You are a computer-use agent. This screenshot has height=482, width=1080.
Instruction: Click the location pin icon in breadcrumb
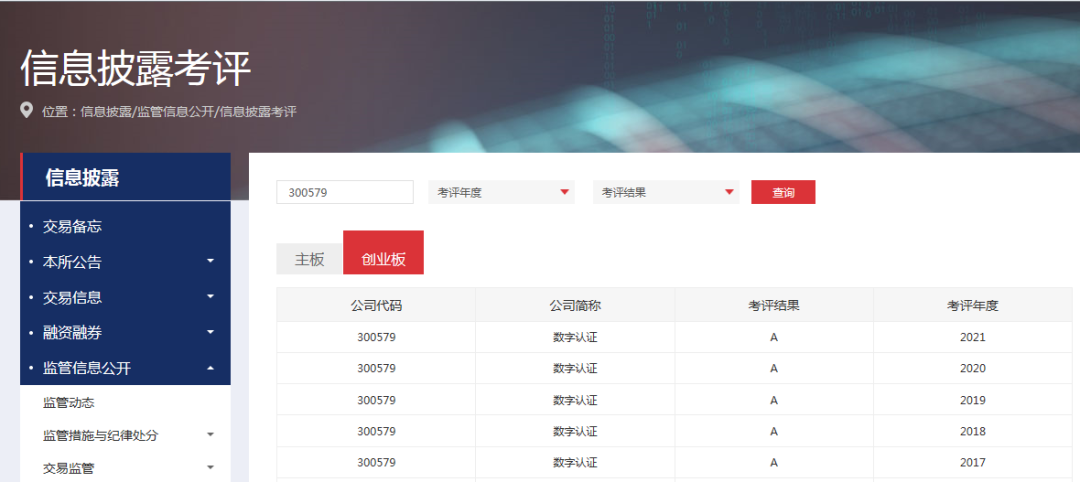click(x=27, y=111)
